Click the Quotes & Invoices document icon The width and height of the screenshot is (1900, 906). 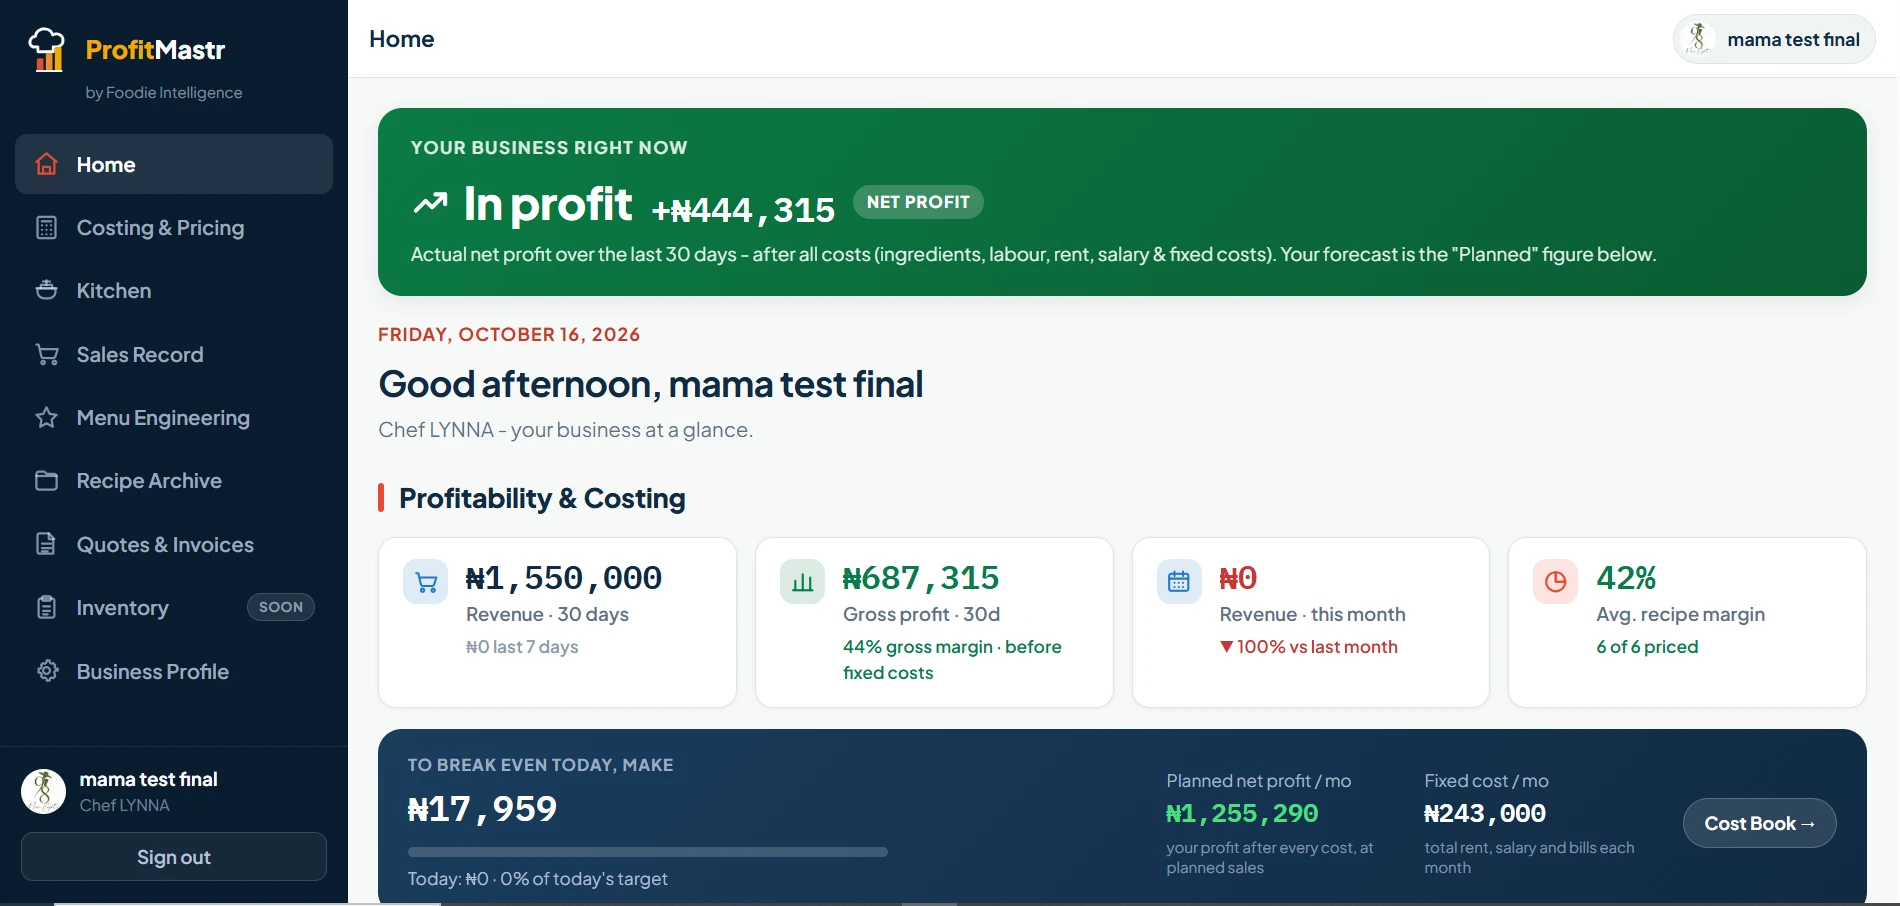(47, 544)
